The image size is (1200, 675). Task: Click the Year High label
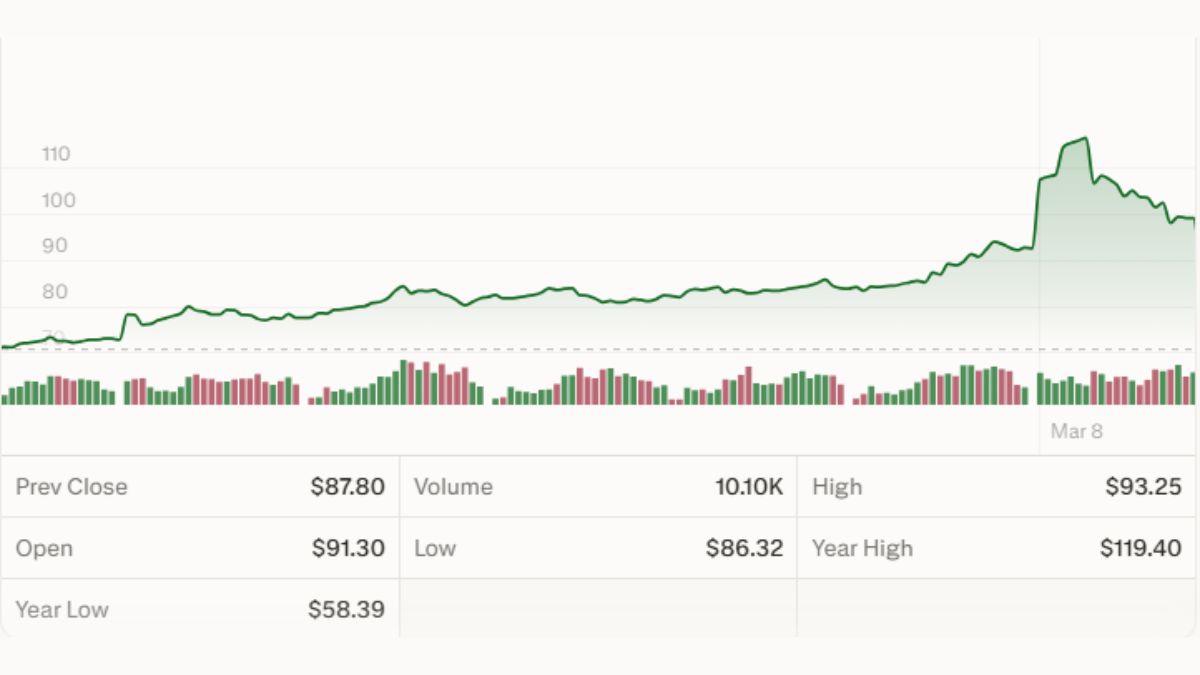pos(862,549)
